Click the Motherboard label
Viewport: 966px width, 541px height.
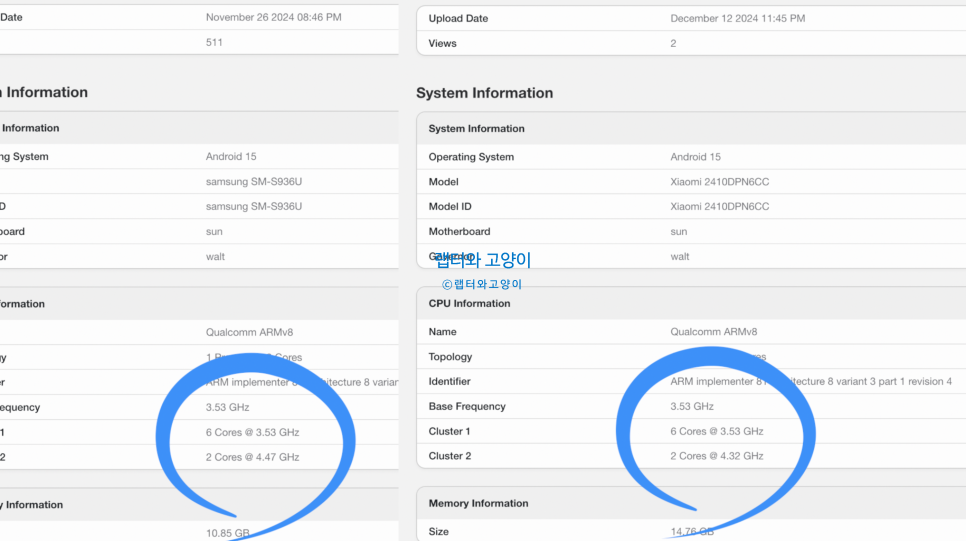(459, 232)
